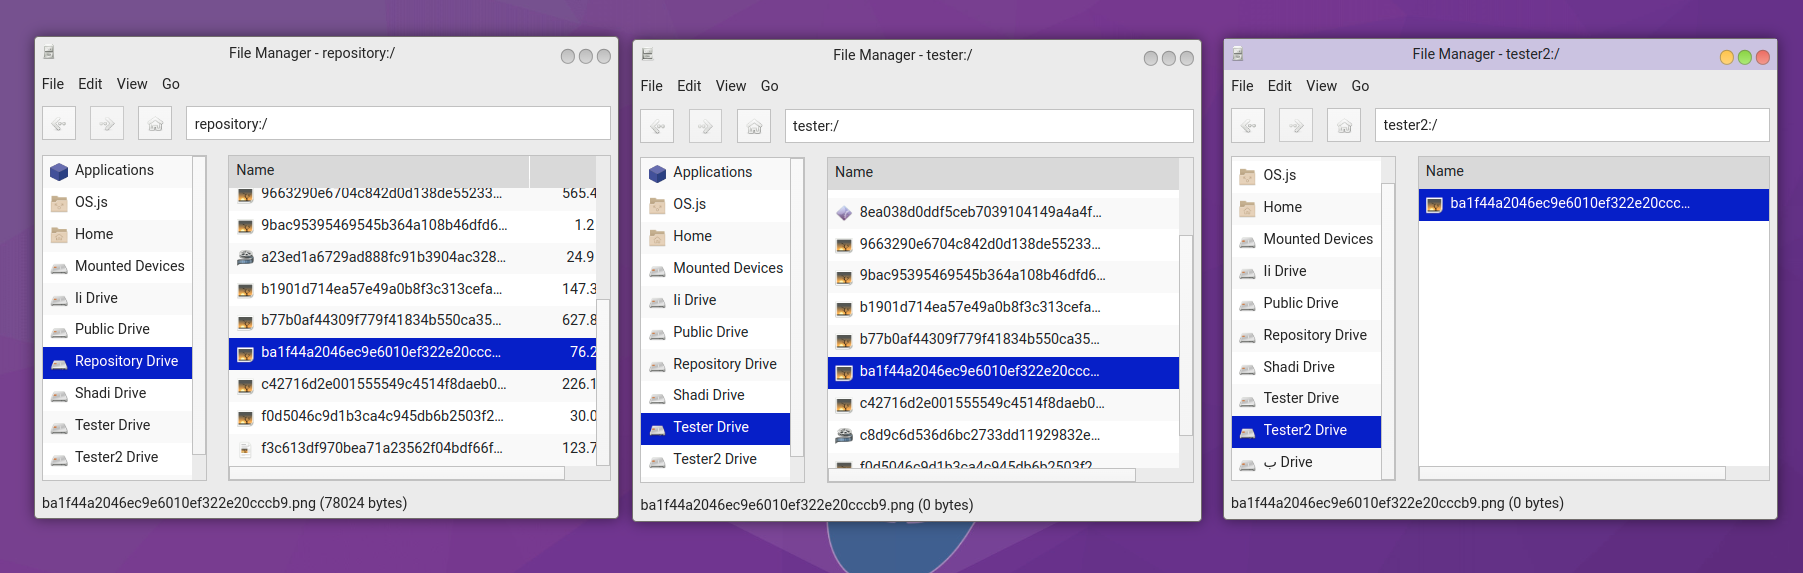This screenshot has height=573, width=1803.
Task: Close the tester2 window with red button
Action: click(x=1763, y=57)
